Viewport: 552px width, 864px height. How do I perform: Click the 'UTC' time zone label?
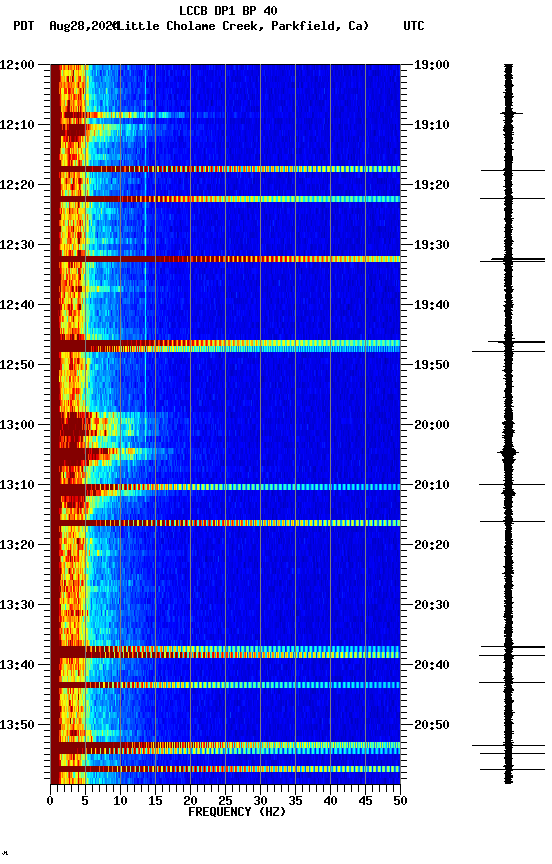coord(414,26)
